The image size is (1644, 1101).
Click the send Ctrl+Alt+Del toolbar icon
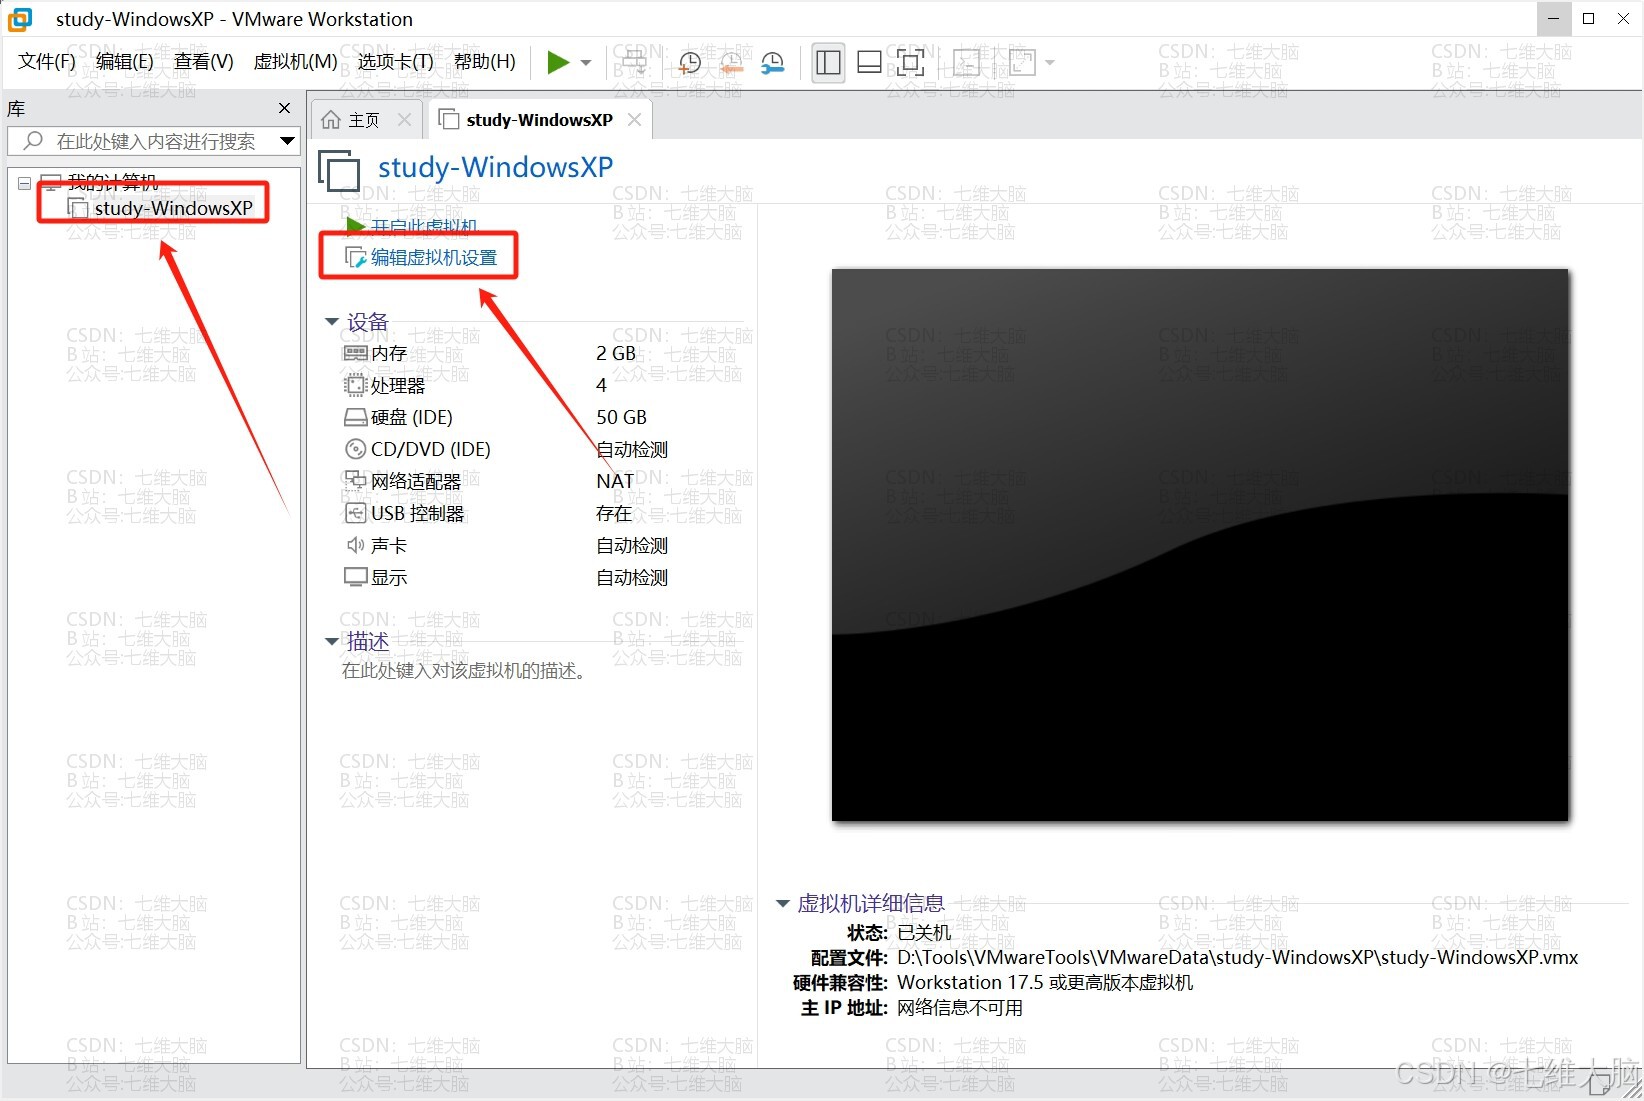633,62
